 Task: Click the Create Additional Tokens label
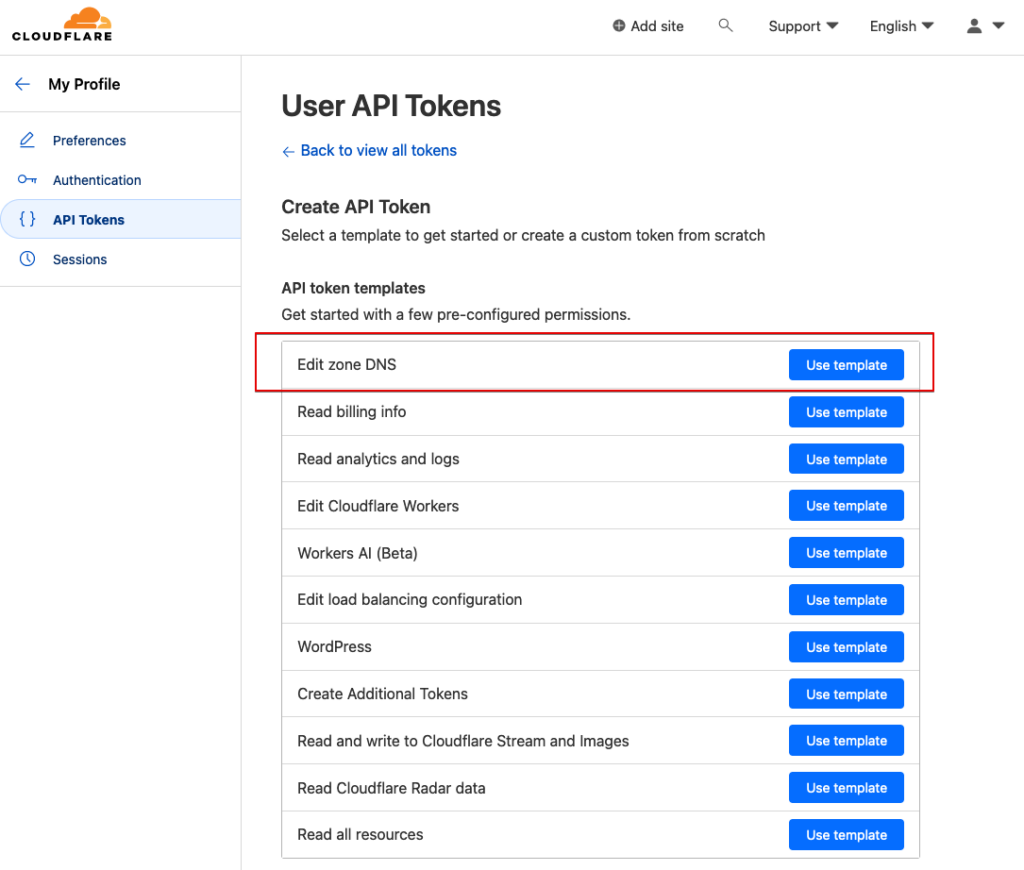(x=383, y=694)
